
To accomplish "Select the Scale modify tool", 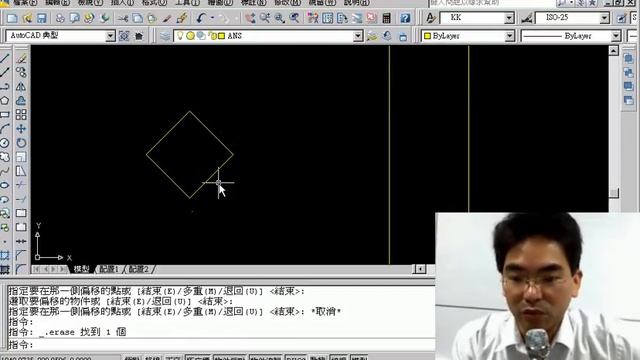I will [21, 157].
